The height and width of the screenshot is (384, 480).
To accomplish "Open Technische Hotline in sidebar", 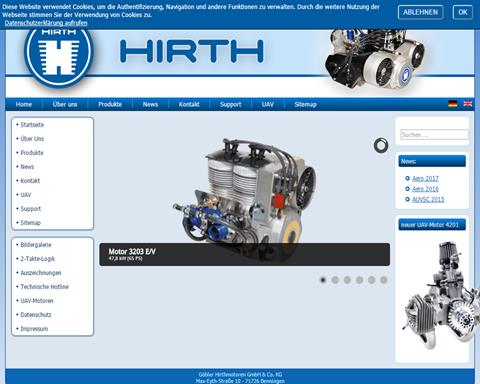I will [x=44, y=287].
